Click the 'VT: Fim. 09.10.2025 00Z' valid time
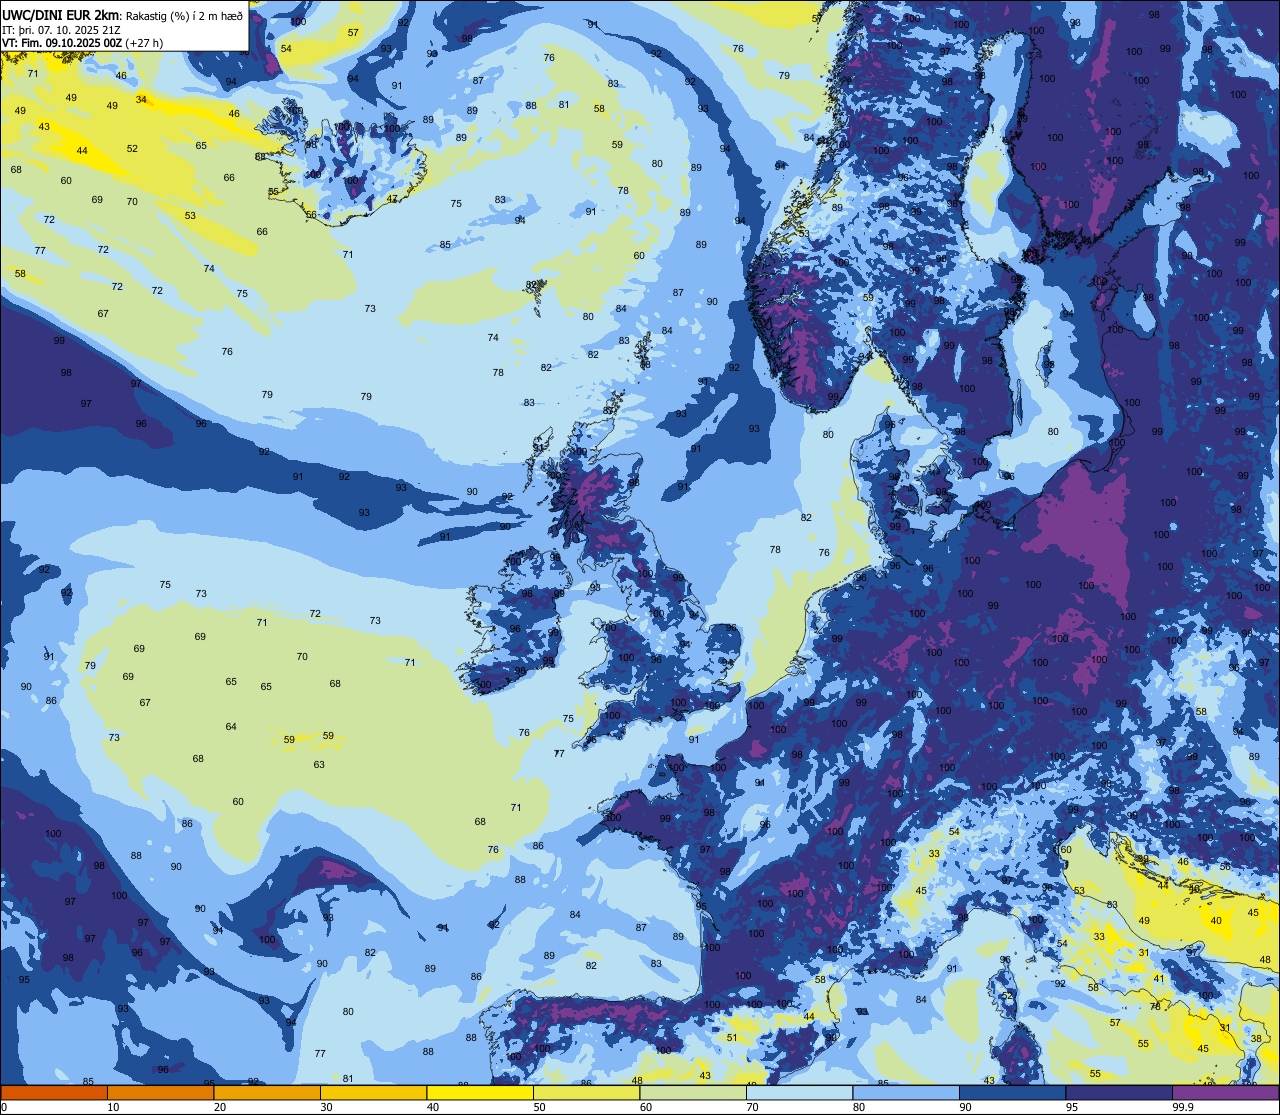The height and width of the screenshot is (1115, 1280). [x=62, y=43]
